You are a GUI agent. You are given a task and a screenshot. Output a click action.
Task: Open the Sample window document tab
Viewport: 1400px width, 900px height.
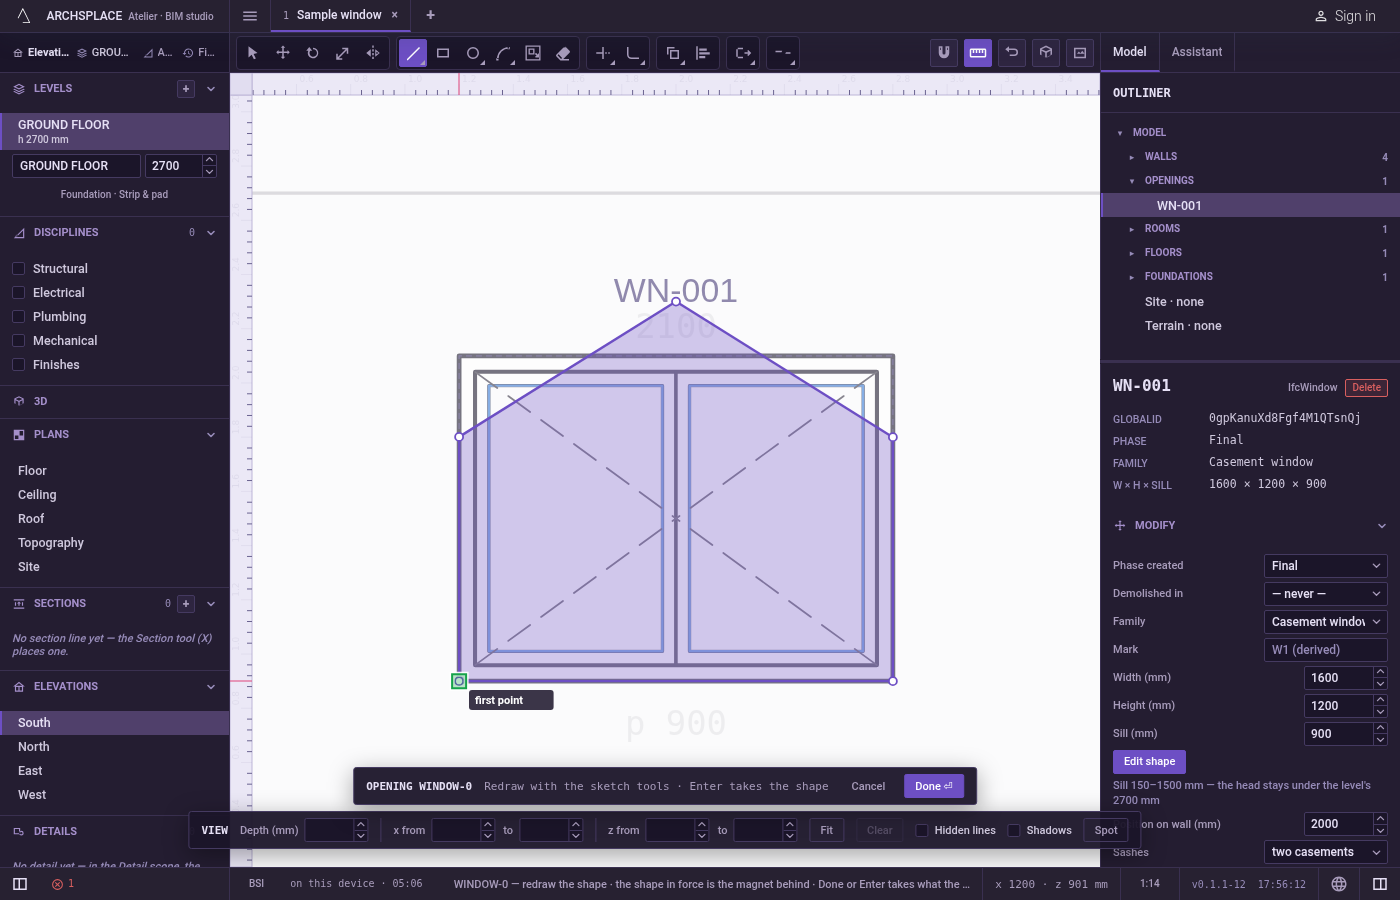(340, 15)
